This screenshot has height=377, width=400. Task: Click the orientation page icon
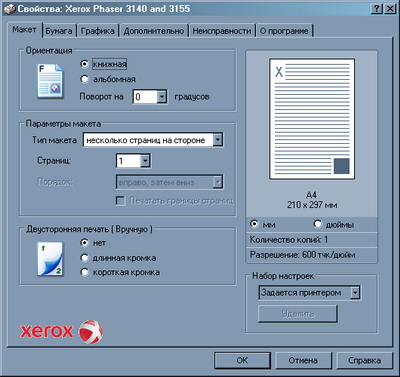tap(49, 81)
